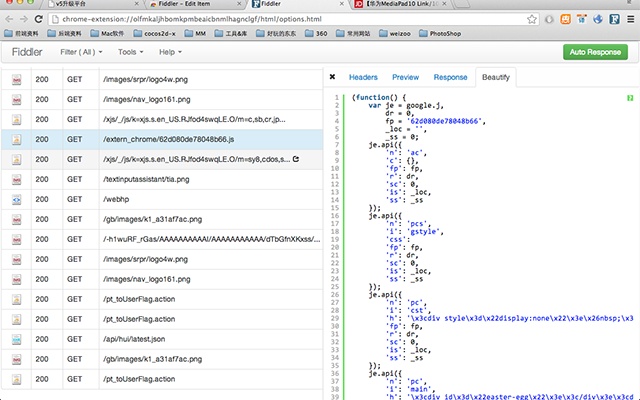Switch to the Headers tab
This screenshot has height=400, width=640.
point(363,77)
